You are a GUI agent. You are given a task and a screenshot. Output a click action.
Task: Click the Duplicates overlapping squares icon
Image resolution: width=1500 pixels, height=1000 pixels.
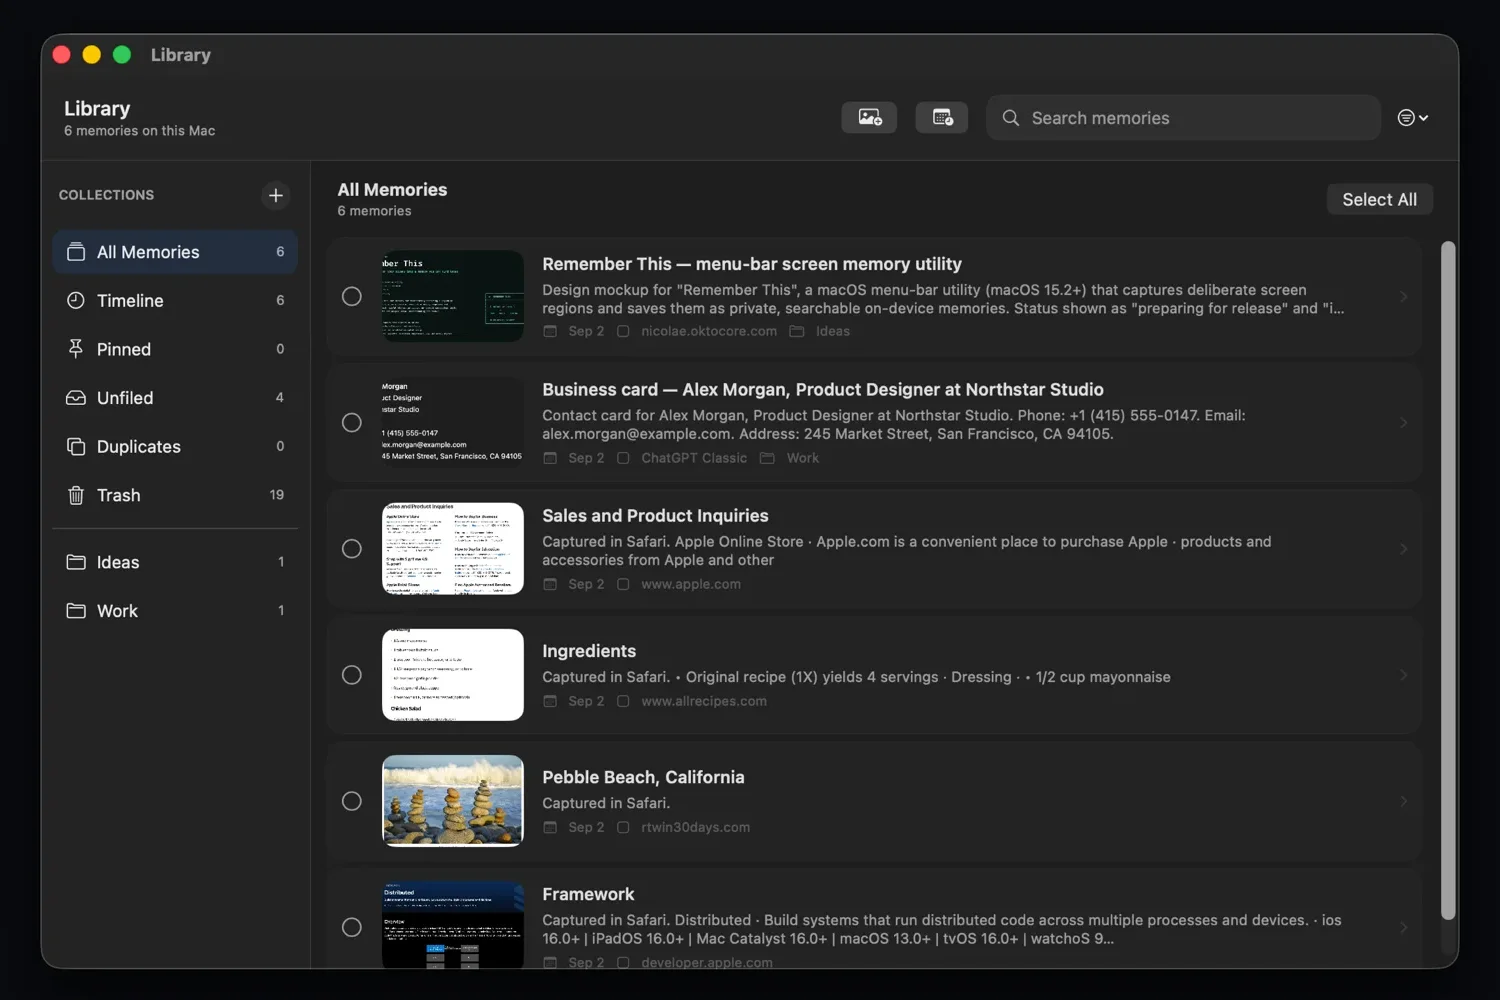[76, 446]
